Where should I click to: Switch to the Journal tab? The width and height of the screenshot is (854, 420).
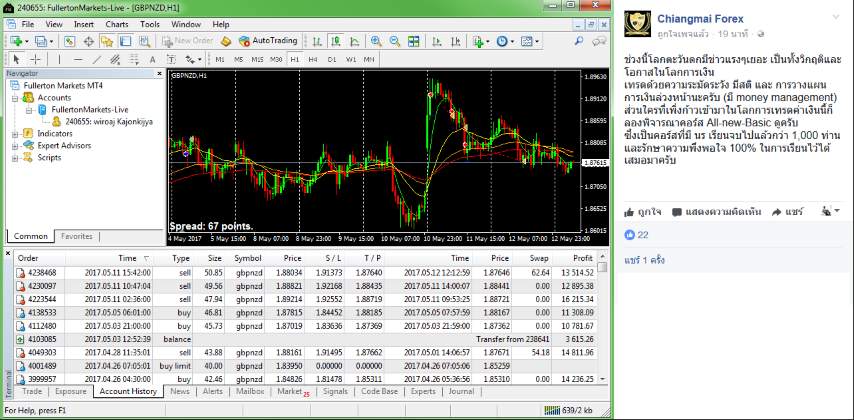tap(461, 391)
